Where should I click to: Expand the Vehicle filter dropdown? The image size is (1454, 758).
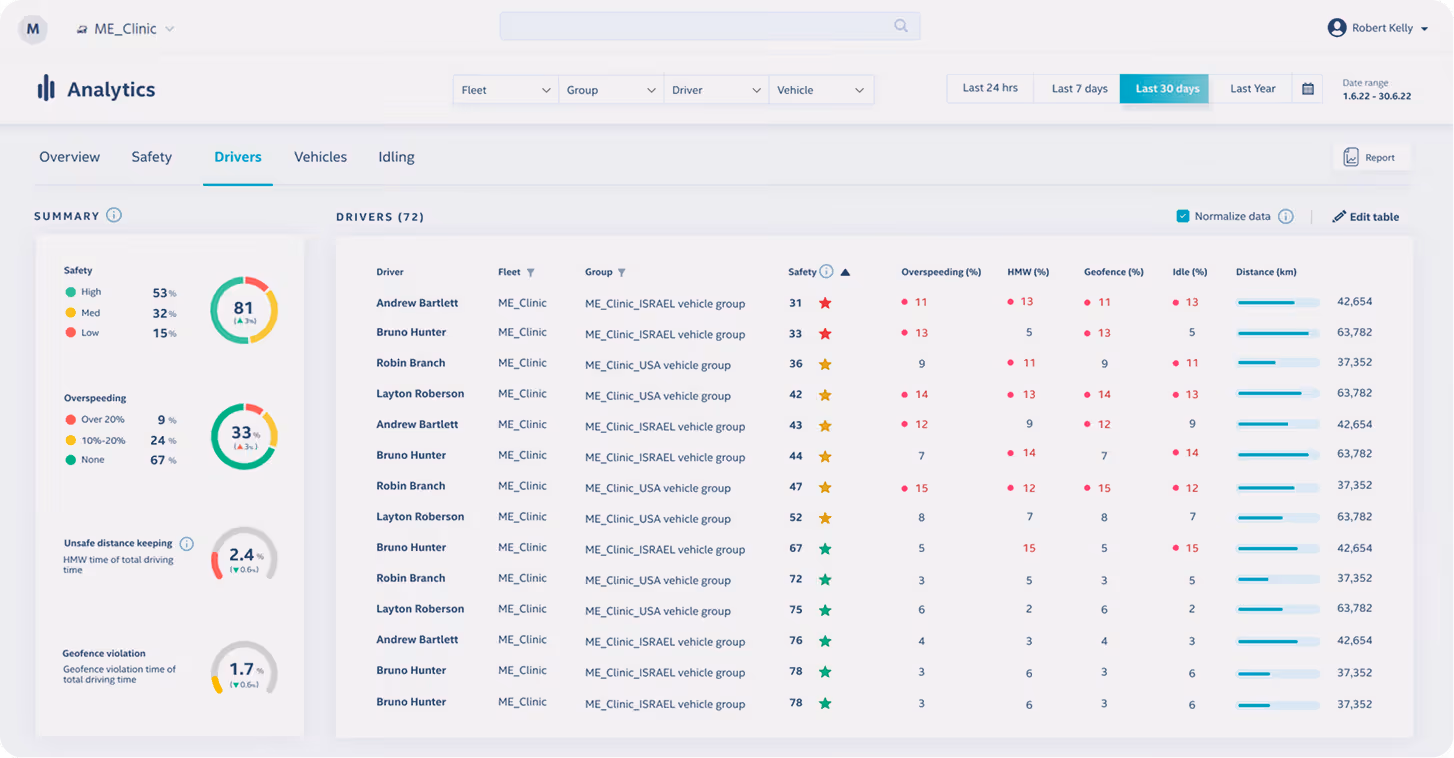click(x=821, y=90)
